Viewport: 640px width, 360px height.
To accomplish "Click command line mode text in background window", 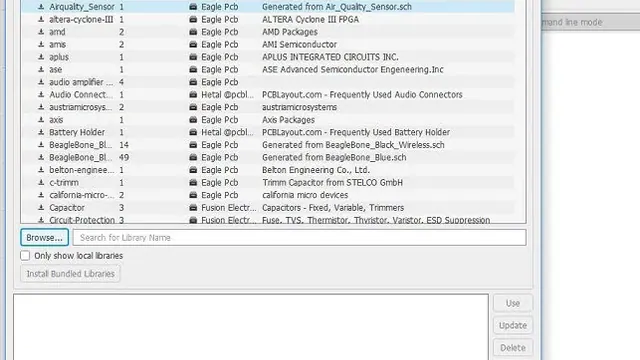I will point(572,22).
